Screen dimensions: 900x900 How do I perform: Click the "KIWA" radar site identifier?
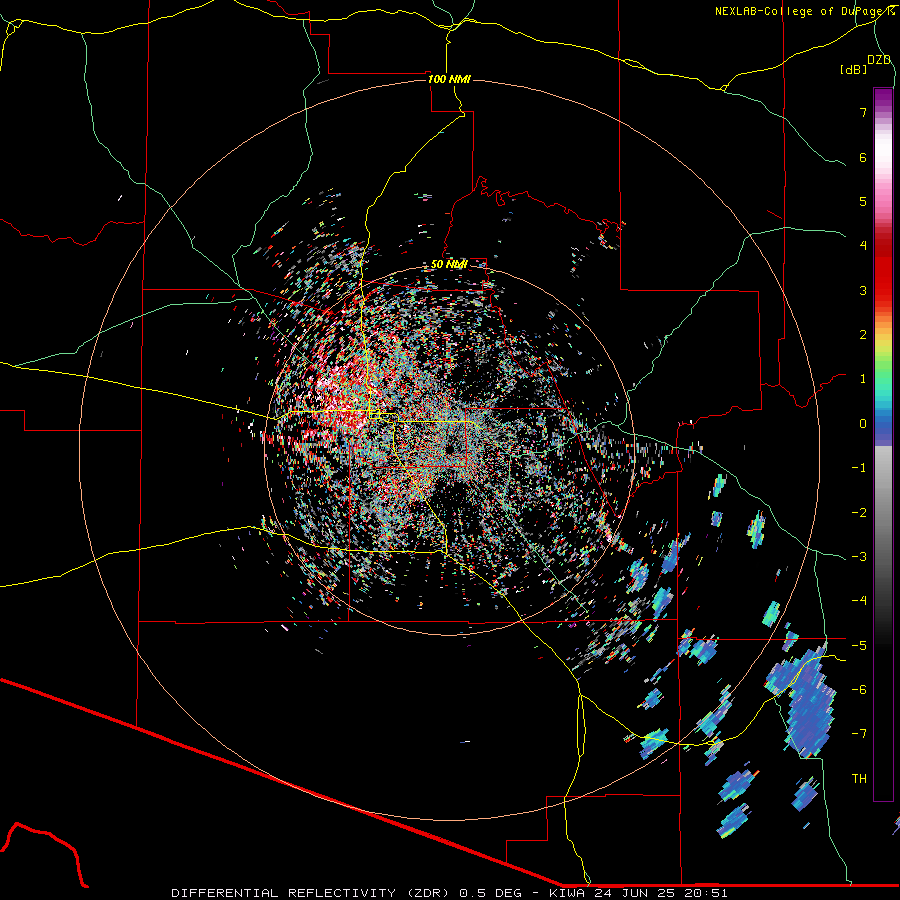(567, 893)
